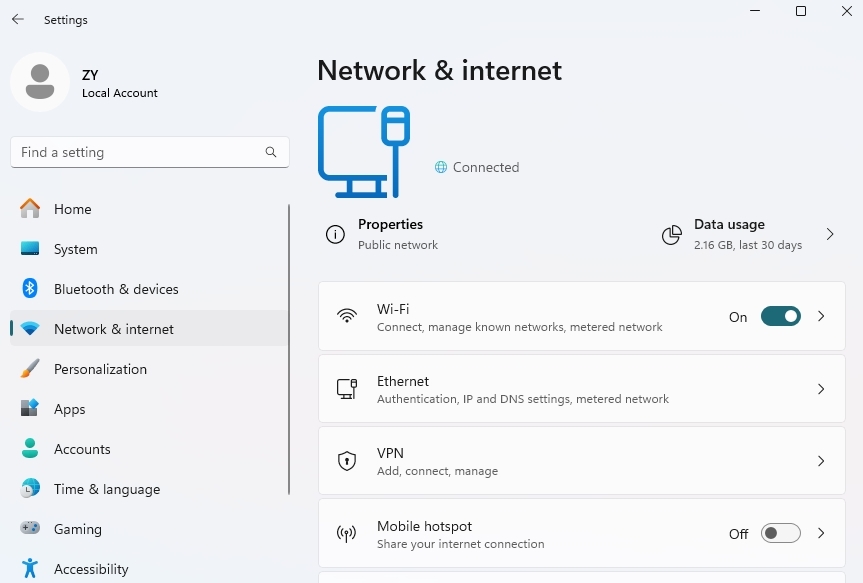The image size is (863, 583).
Task: Open the Wi-Fi settings icon
Action: click(346, 317)
